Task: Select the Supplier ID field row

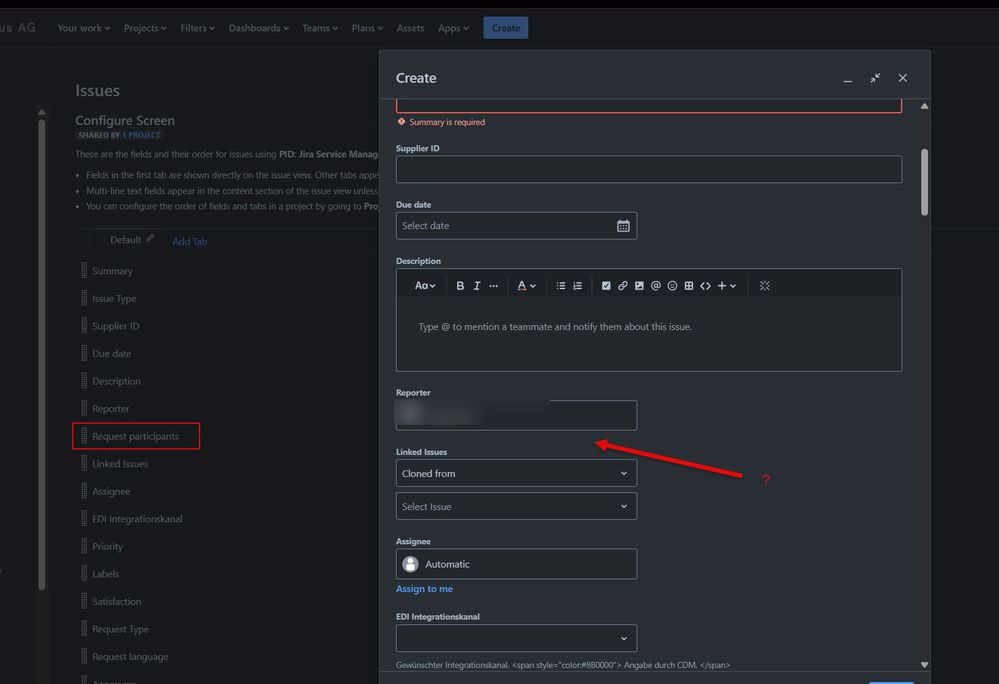Action: [115, 326]
